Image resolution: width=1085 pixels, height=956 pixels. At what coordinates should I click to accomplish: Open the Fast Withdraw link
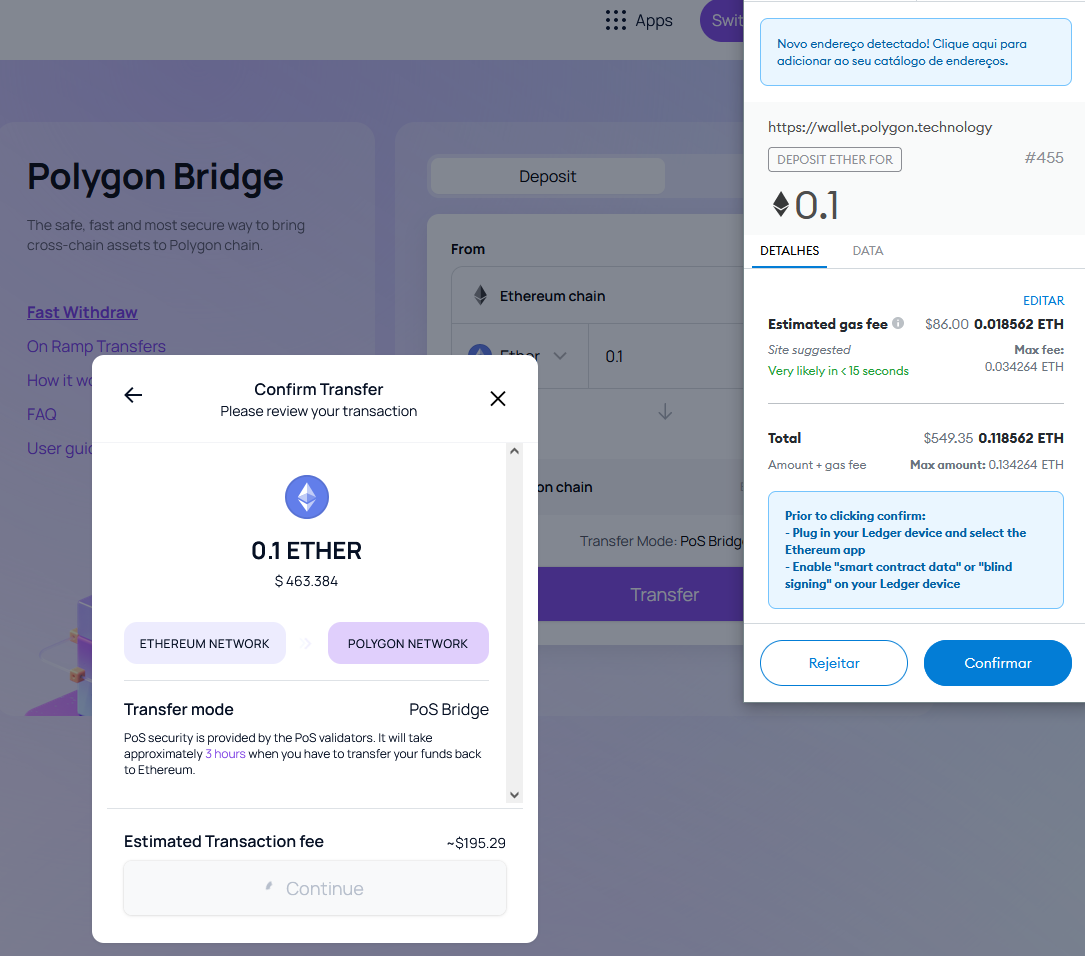(x=82, y=313)
